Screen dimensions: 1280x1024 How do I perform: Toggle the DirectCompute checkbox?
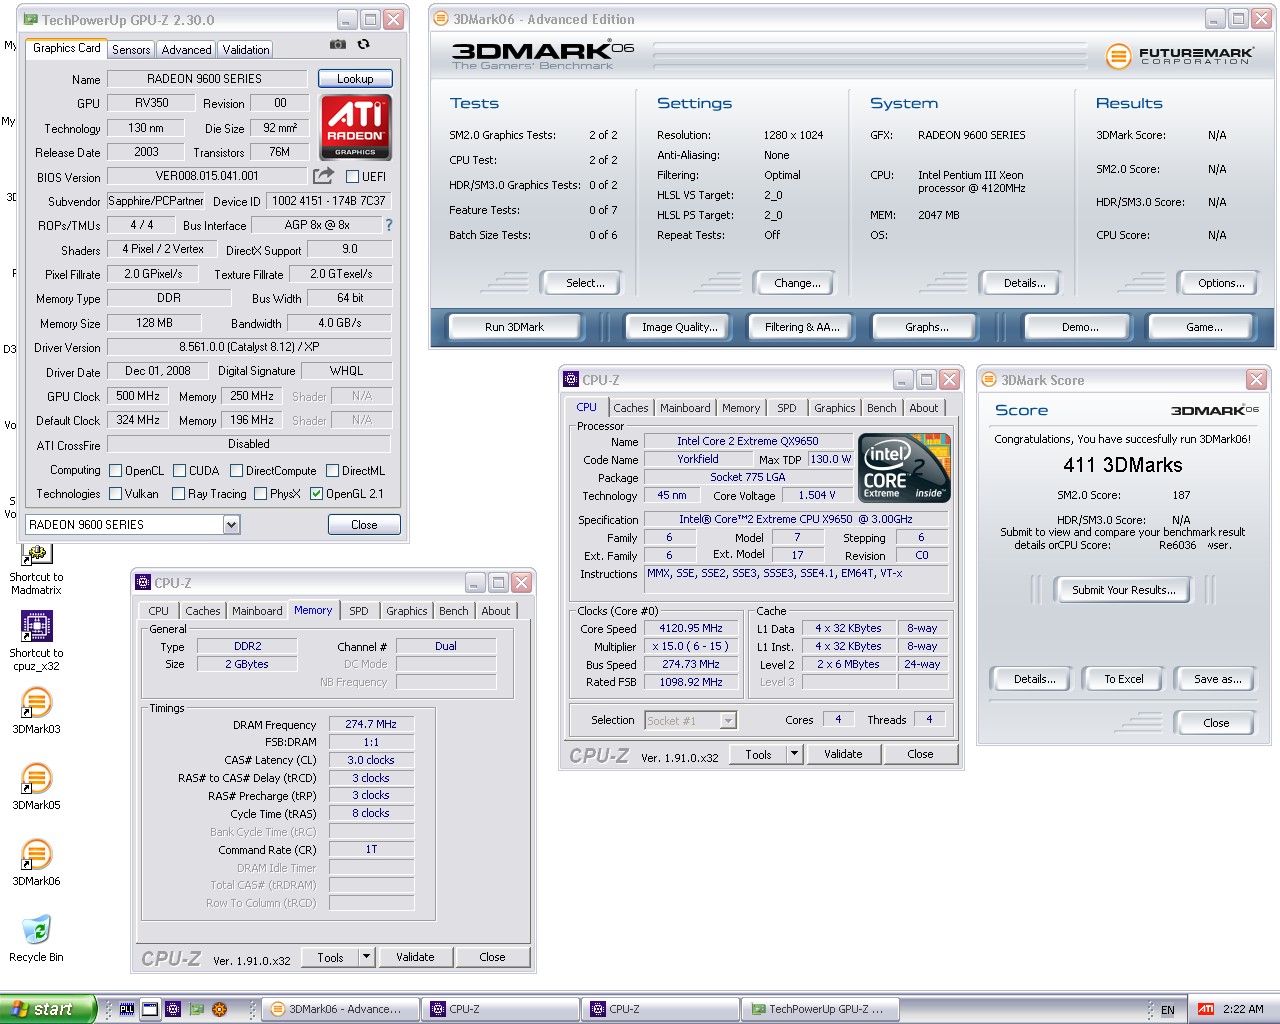(x=236, y=470)
